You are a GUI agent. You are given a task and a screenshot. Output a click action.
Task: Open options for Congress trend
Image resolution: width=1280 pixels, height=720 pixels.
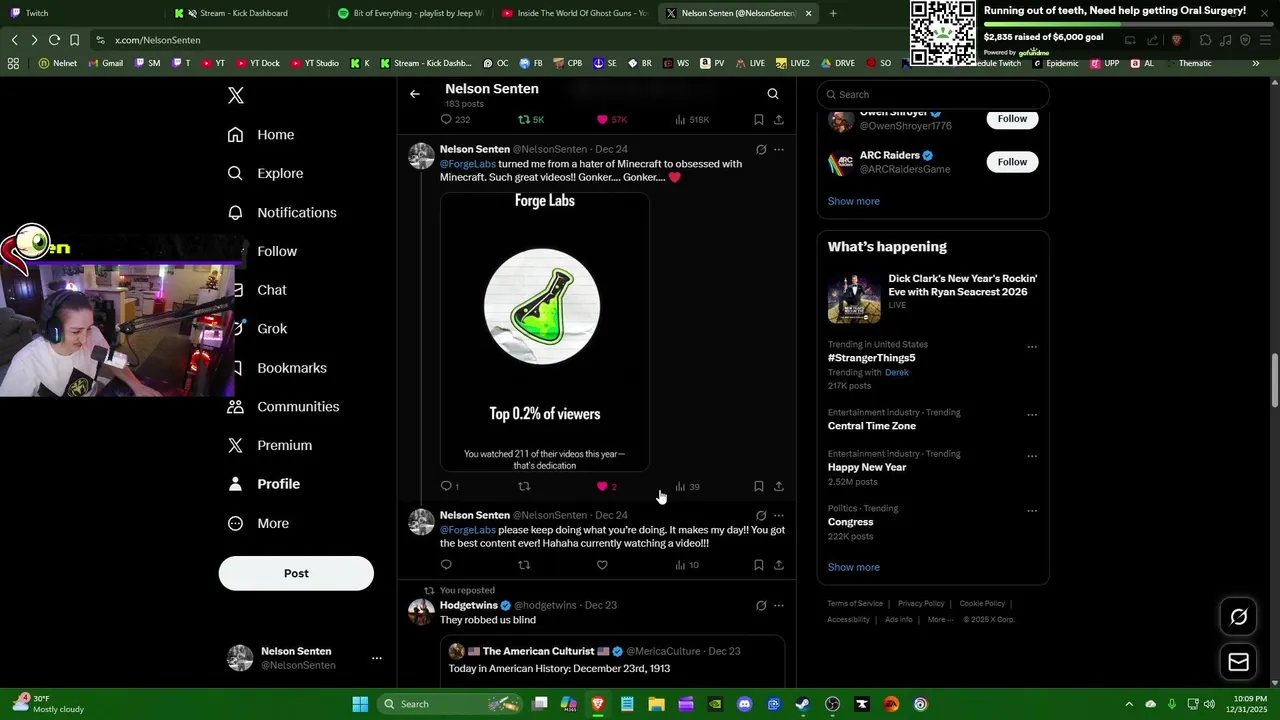1032,511
